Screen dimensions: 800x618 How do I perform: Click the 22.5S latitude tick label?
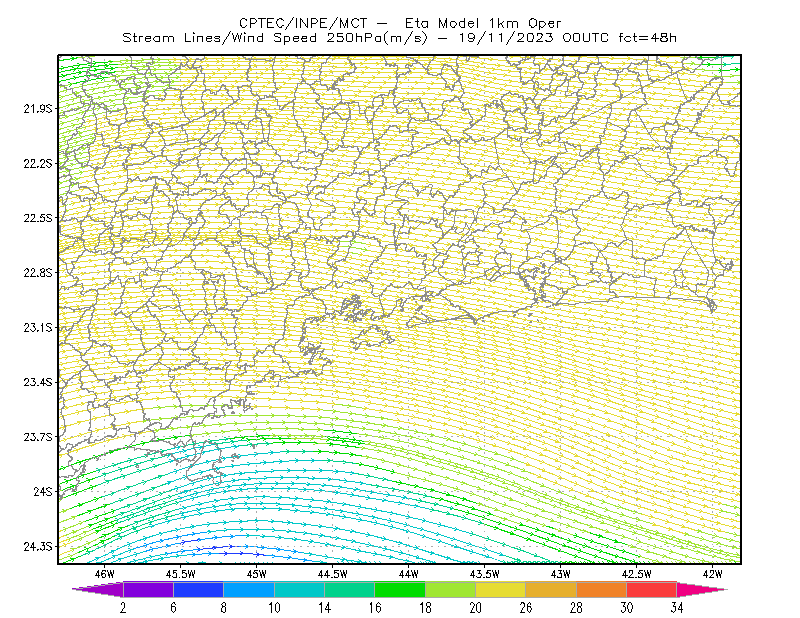pos(38,218)
